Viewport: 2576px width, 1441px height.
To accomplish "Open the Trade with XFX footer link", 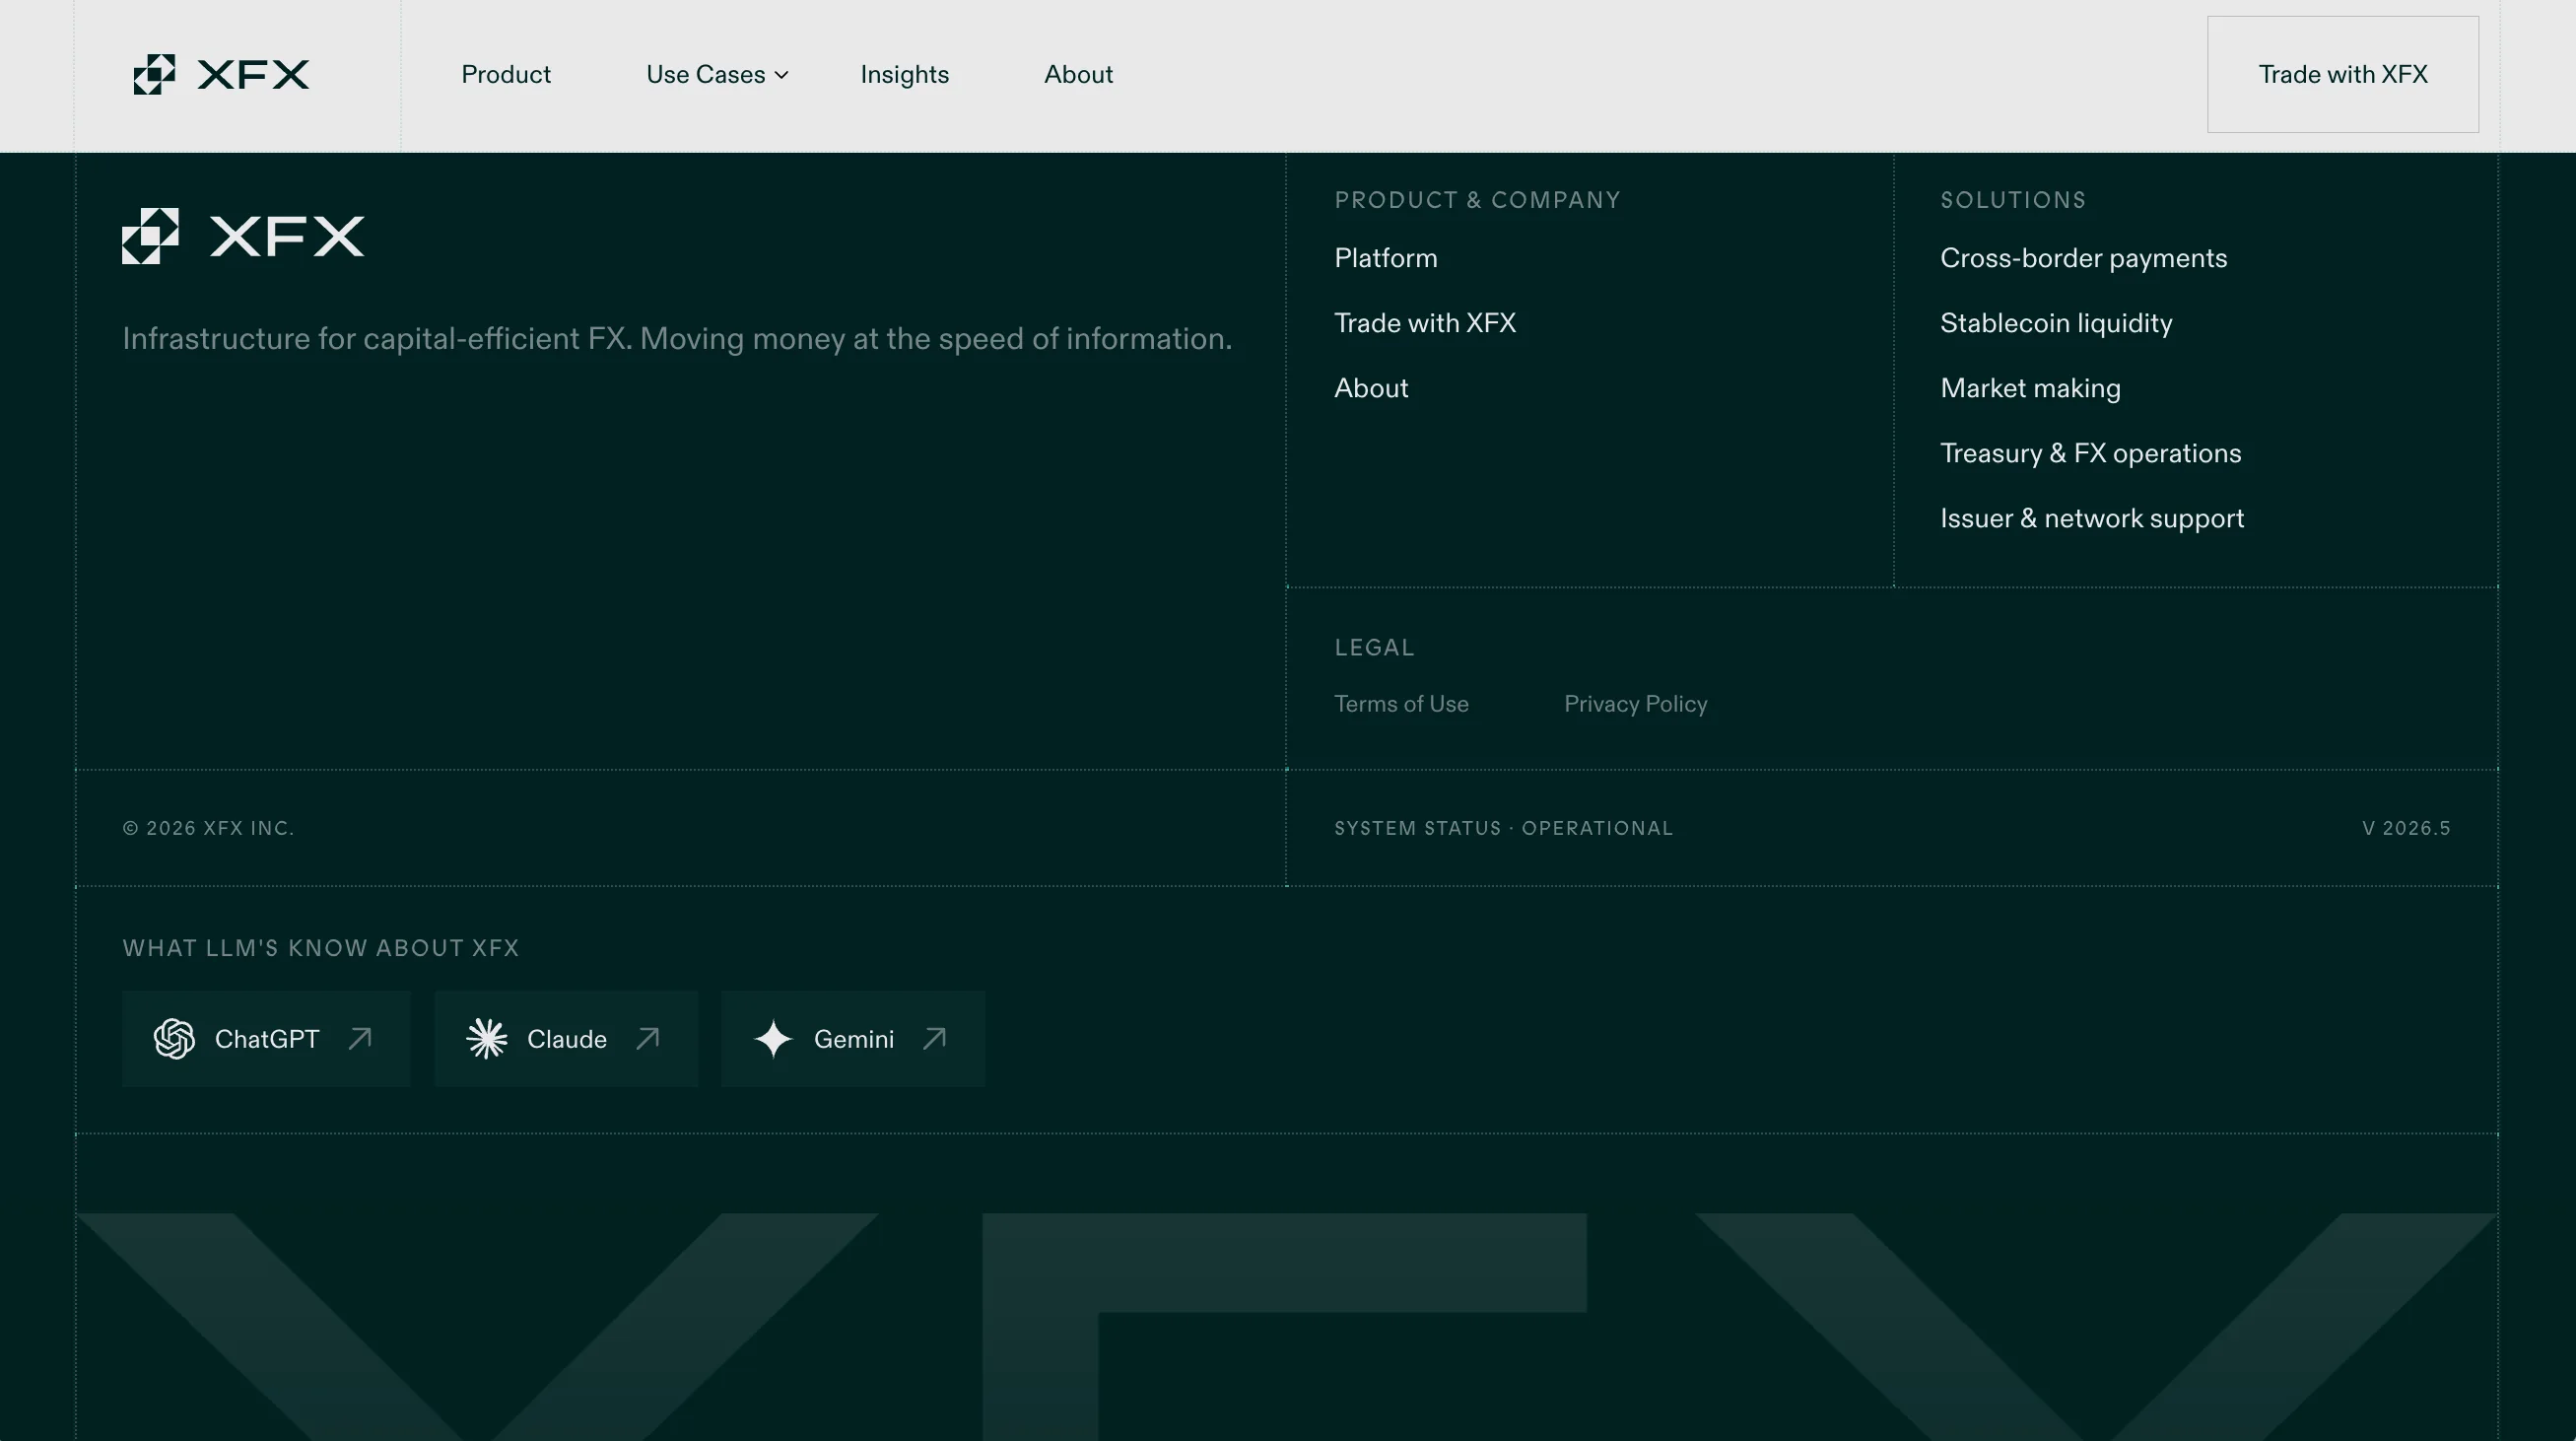I will pyautogui.click(x=1425, y=323).
